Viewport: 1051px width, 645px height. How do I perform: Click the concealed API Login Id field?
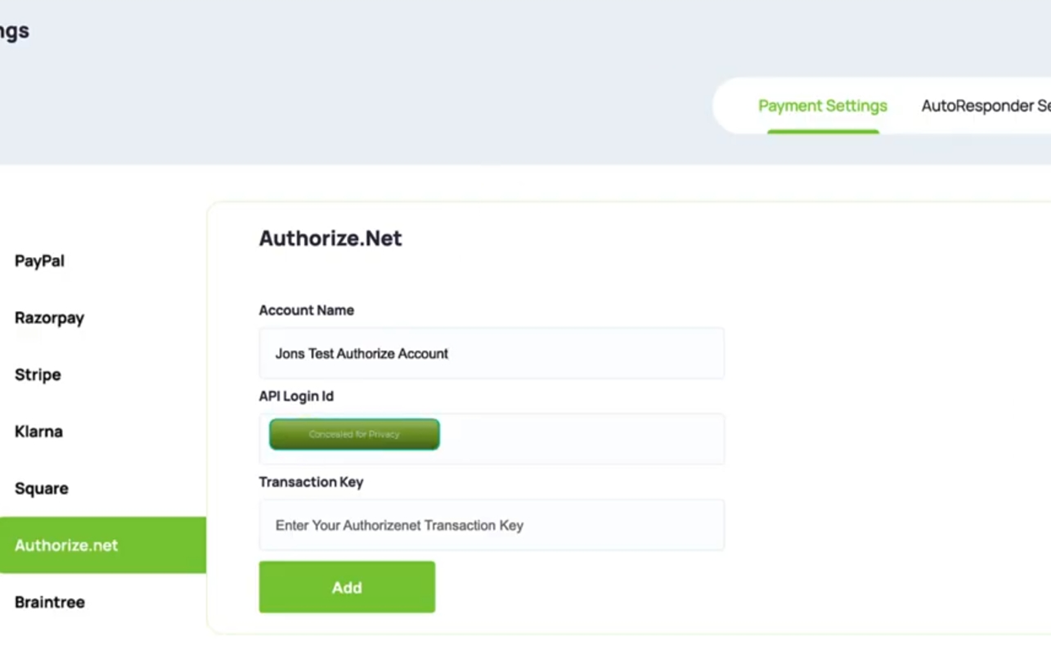point(353,434)
